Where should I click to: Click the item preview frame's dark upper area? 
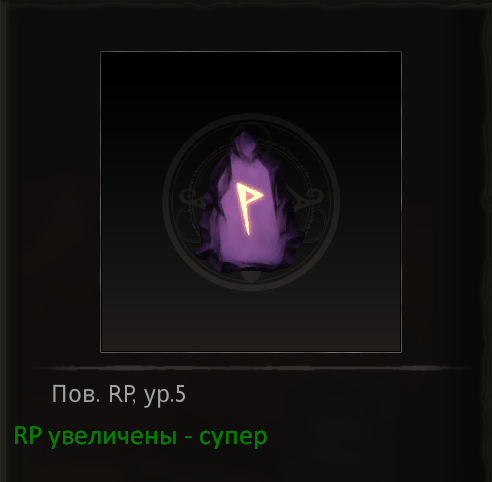251,83
